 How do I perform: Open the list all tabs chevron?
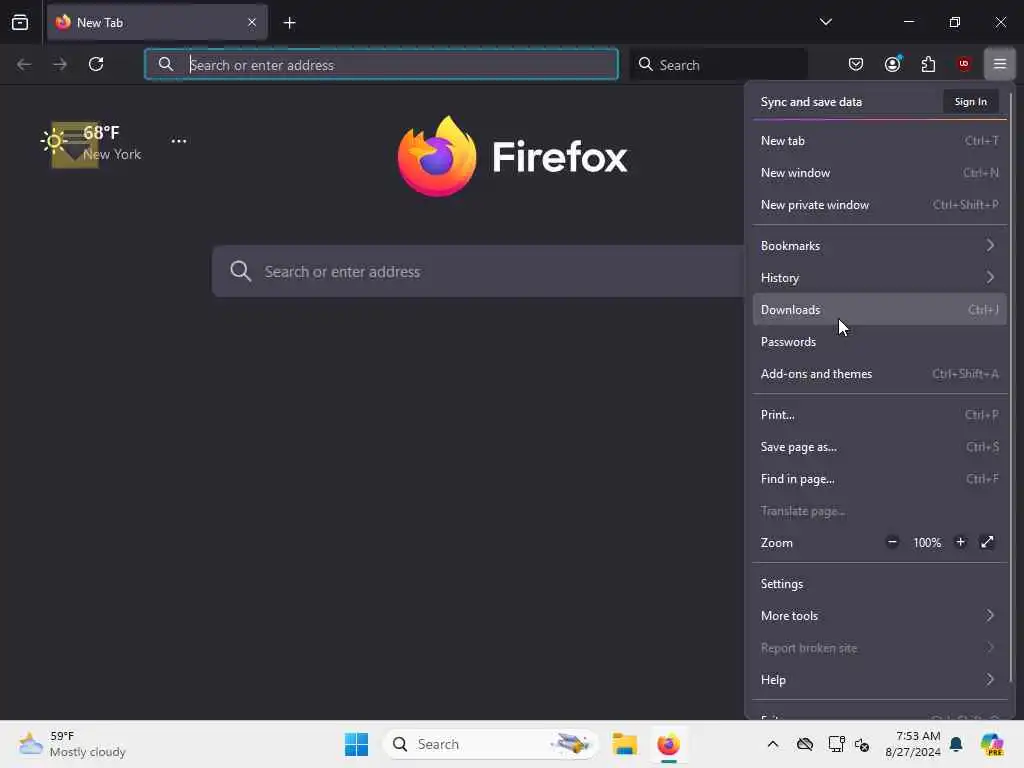point(825,22)
